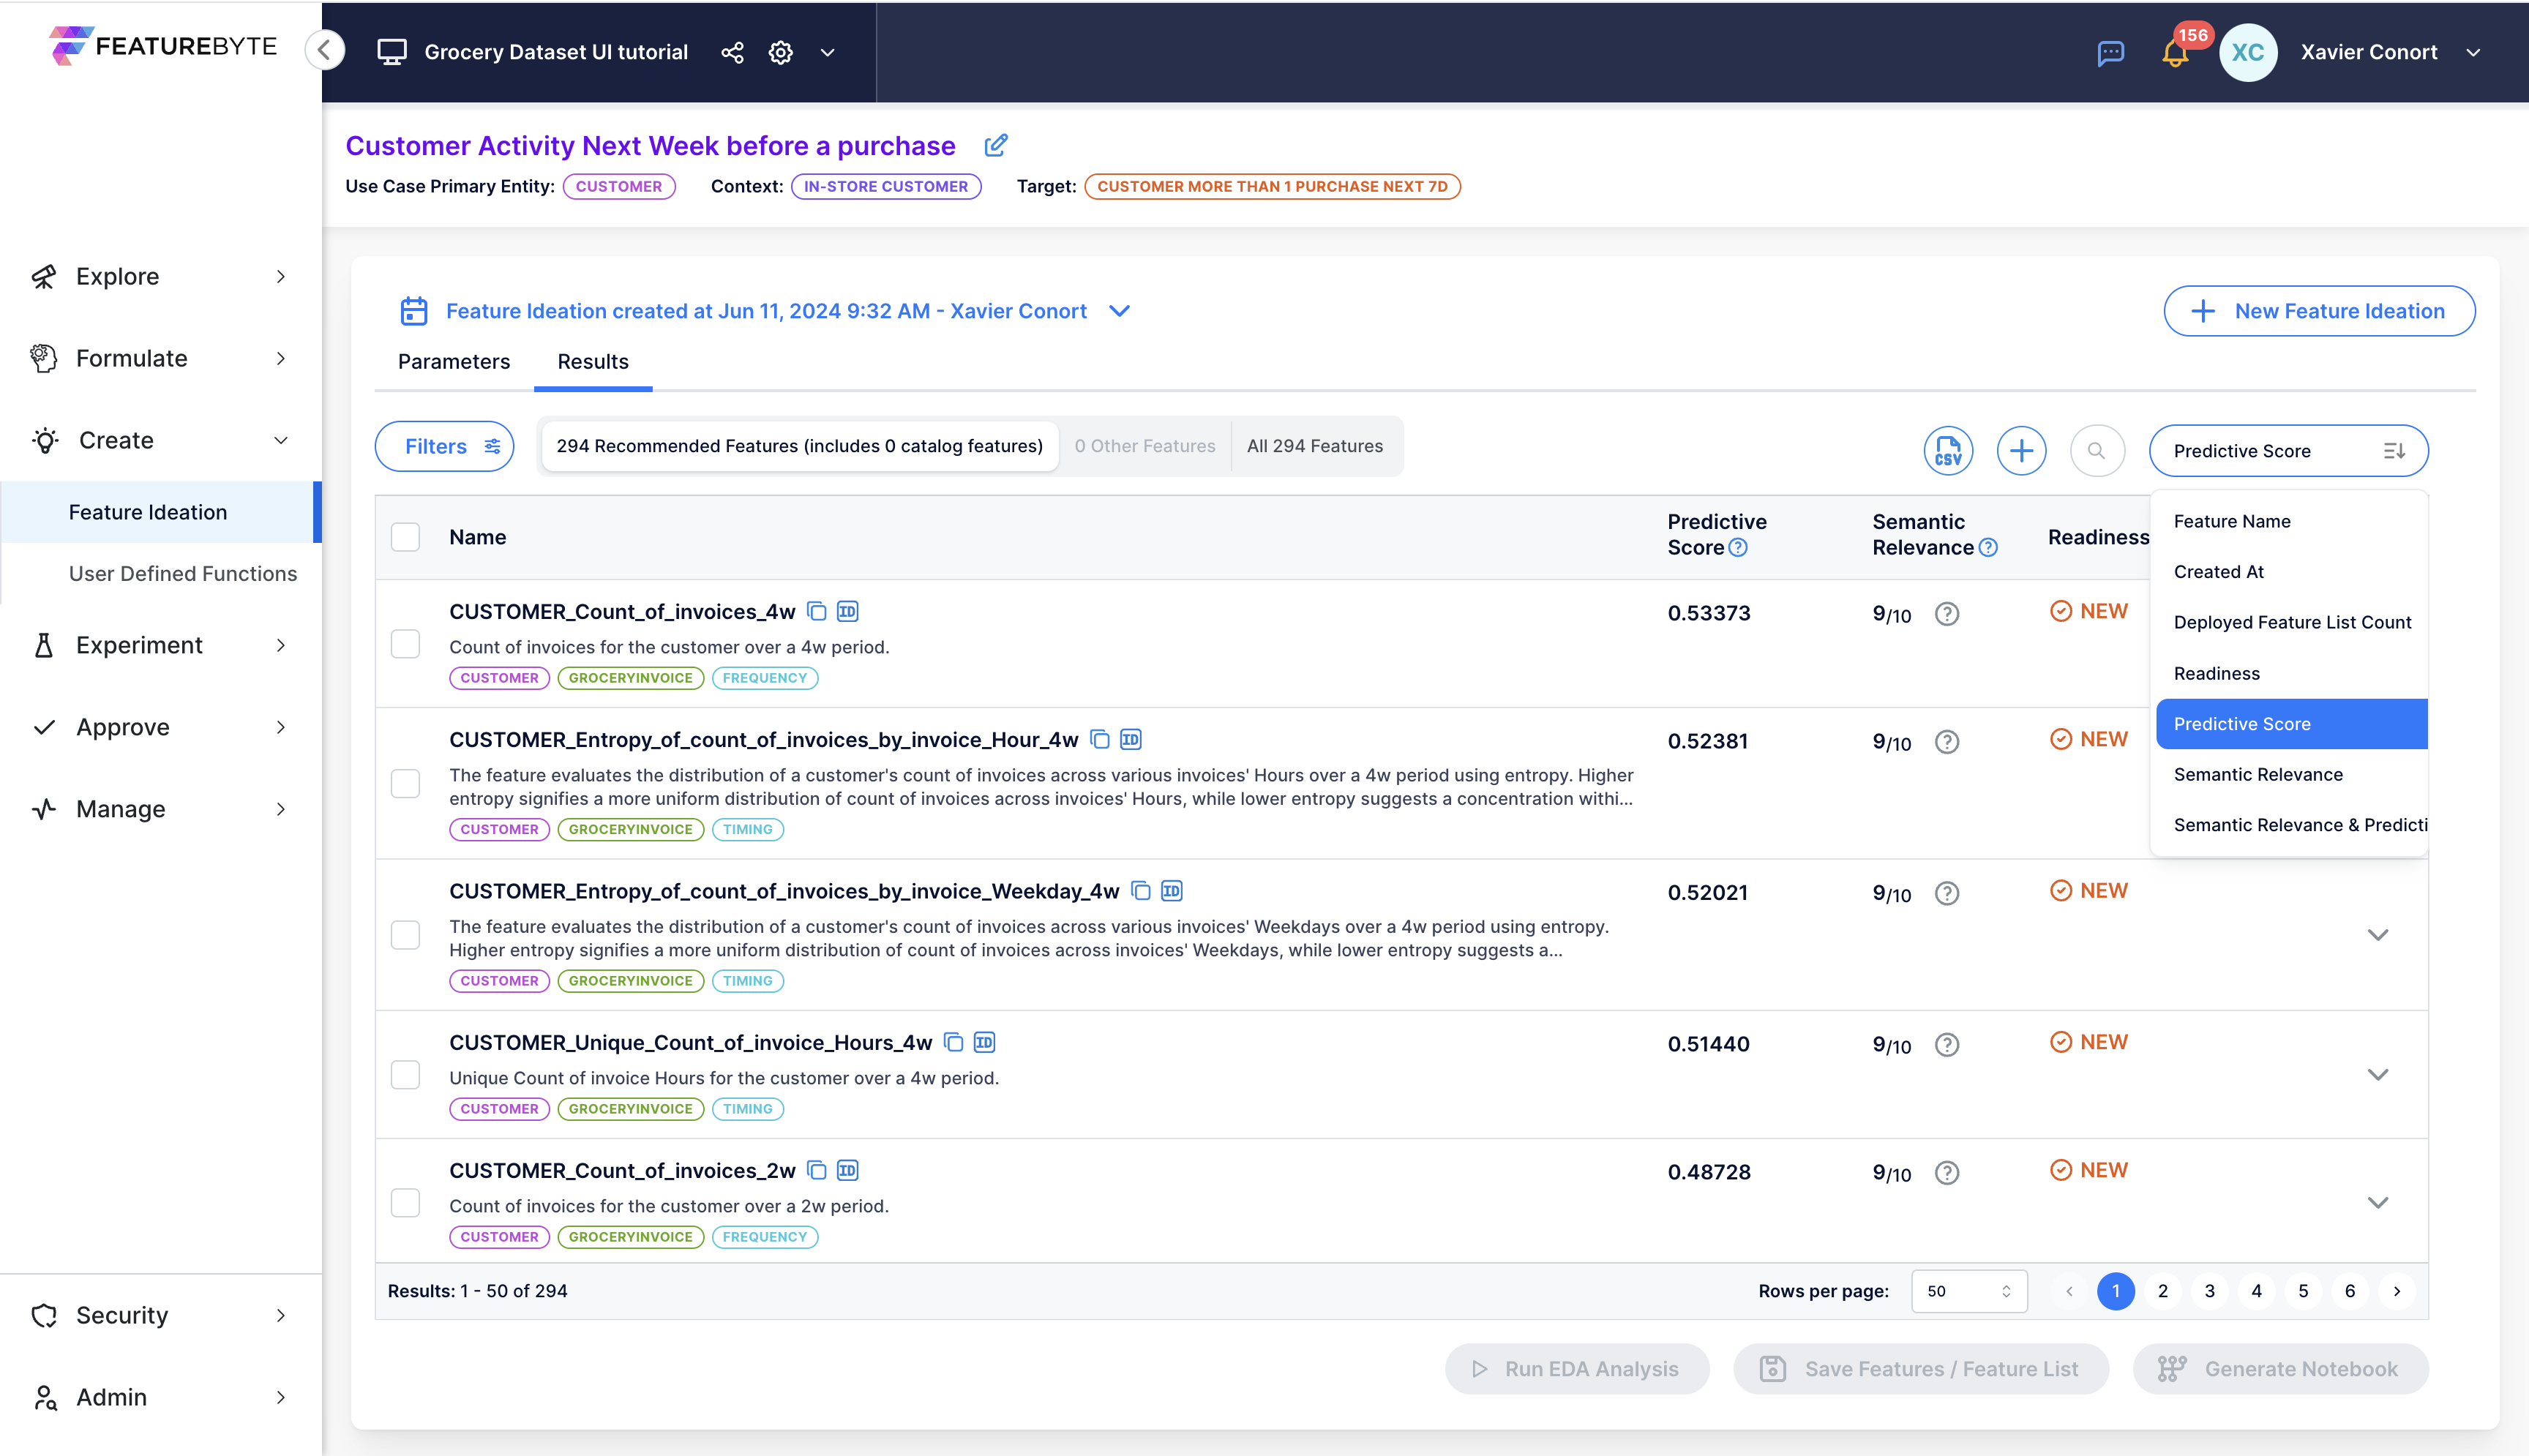This screenshot has height=1456, width=2529.
Task: Go to next page arrow
Action: [2397, 1291]
